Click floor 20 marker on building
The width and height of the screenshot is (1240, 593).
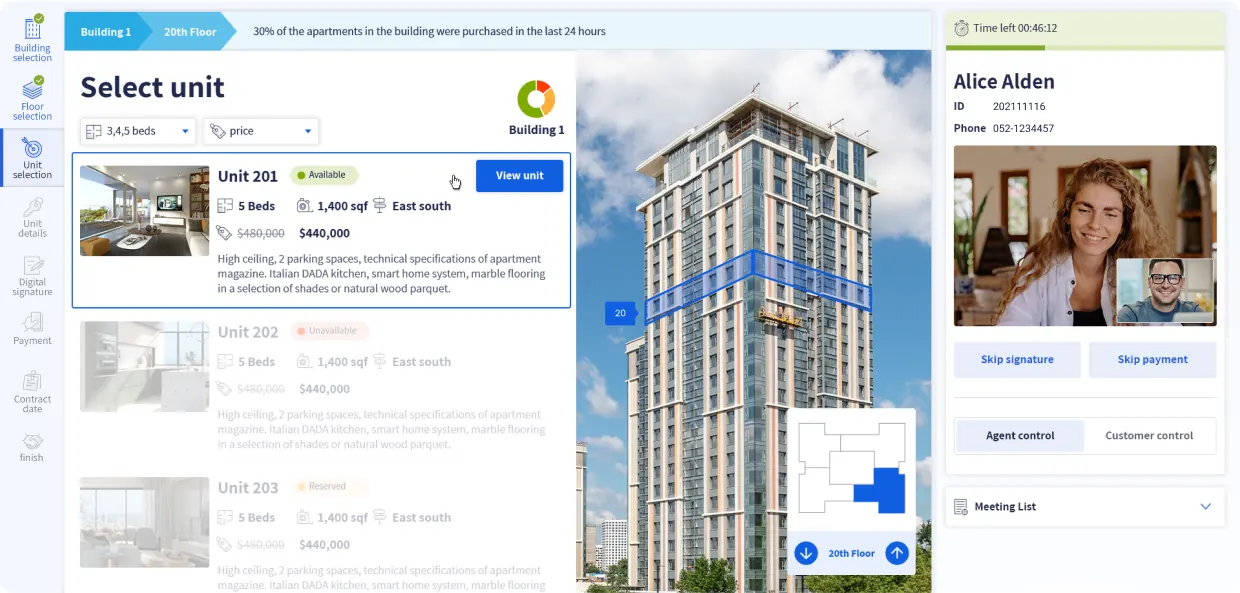pyautogui.click(x=621, y=313)
